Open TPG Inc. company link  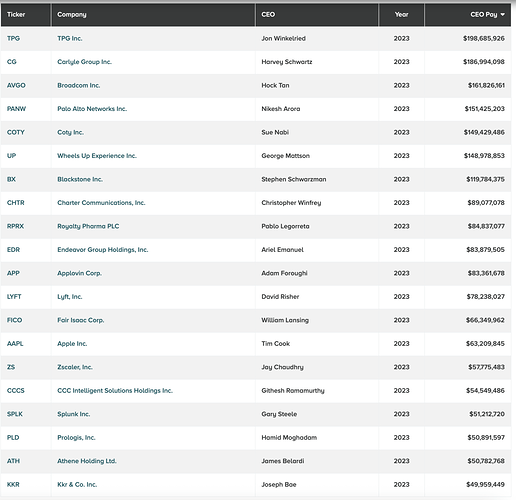tap(70, 38)
